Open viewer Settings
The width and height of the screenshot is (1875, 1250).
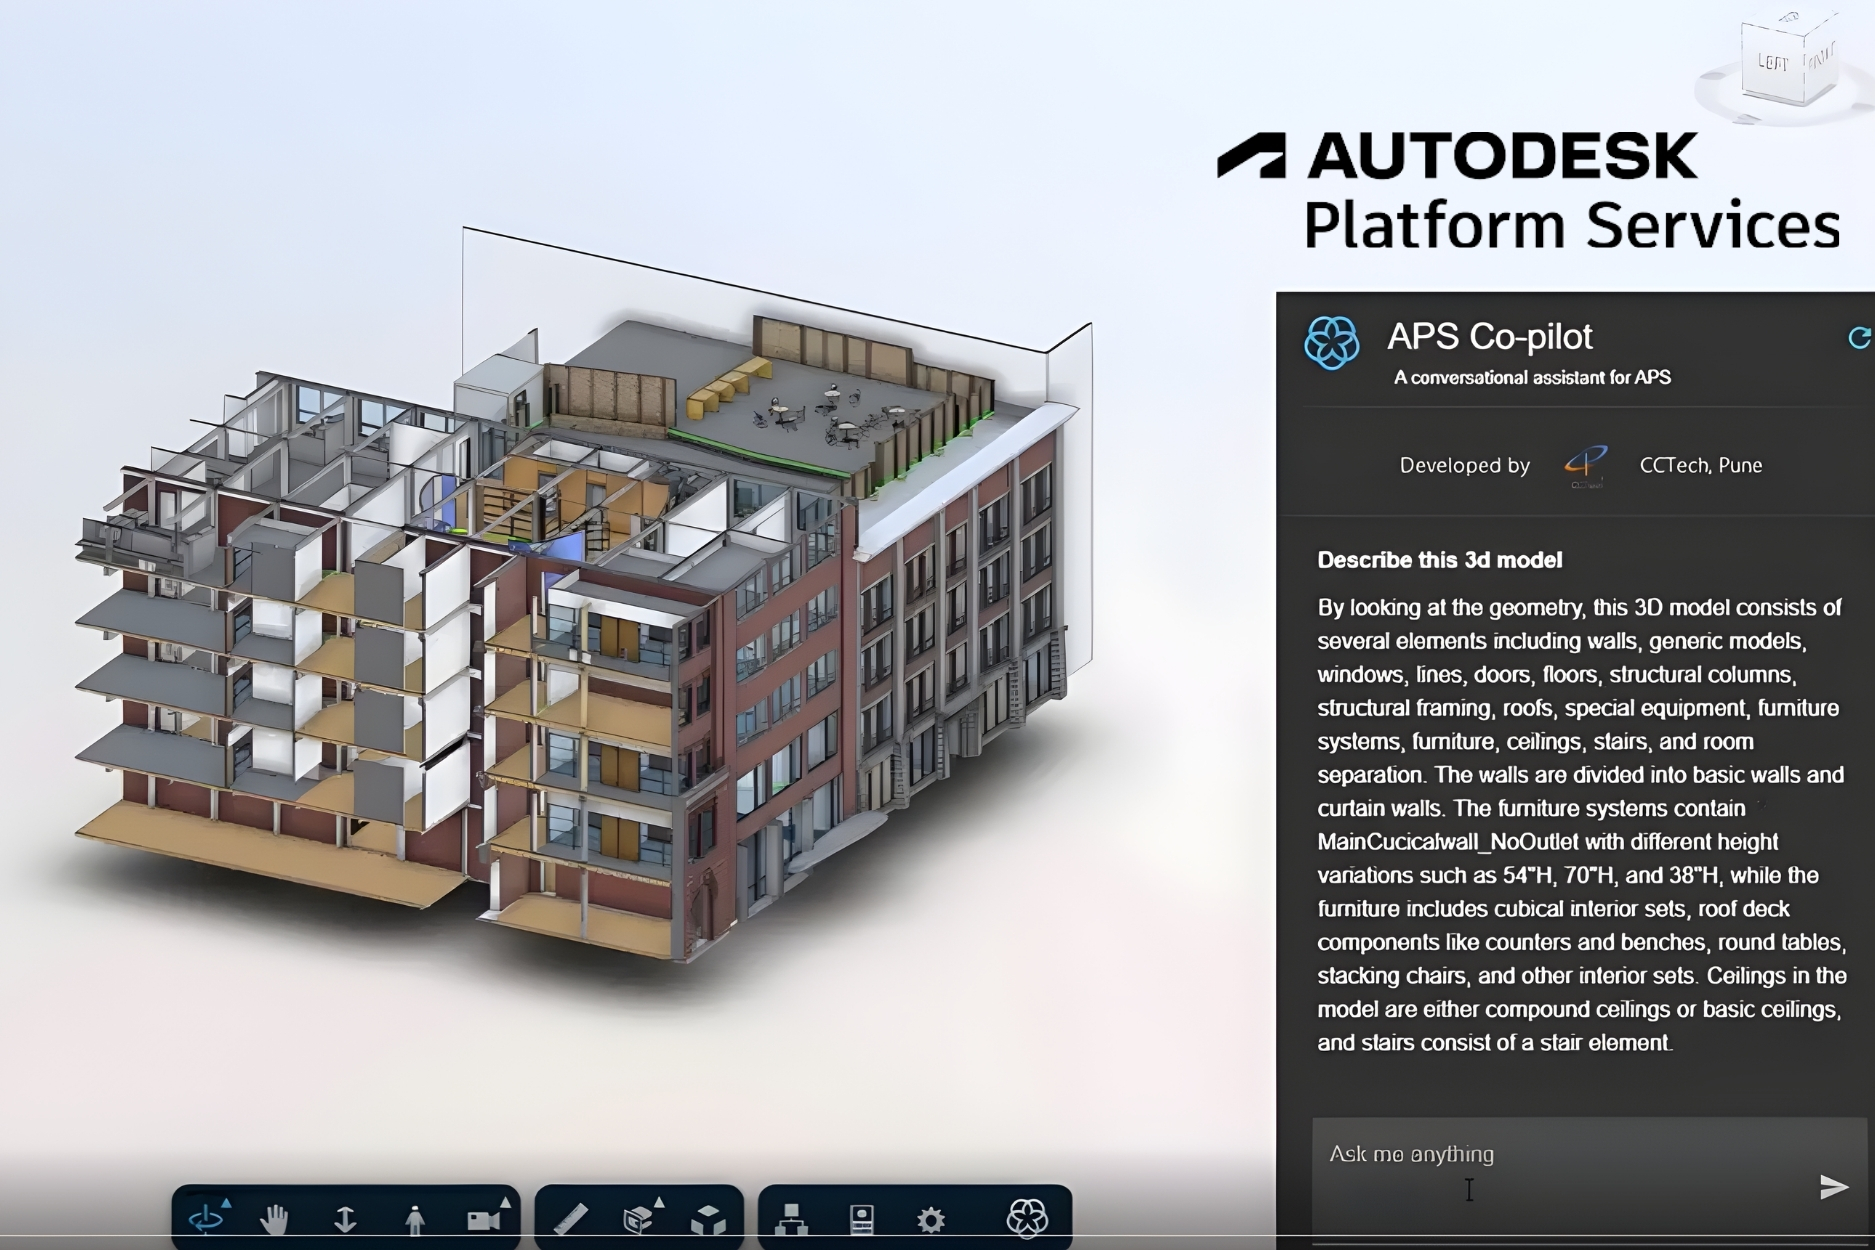(929, 1218)
